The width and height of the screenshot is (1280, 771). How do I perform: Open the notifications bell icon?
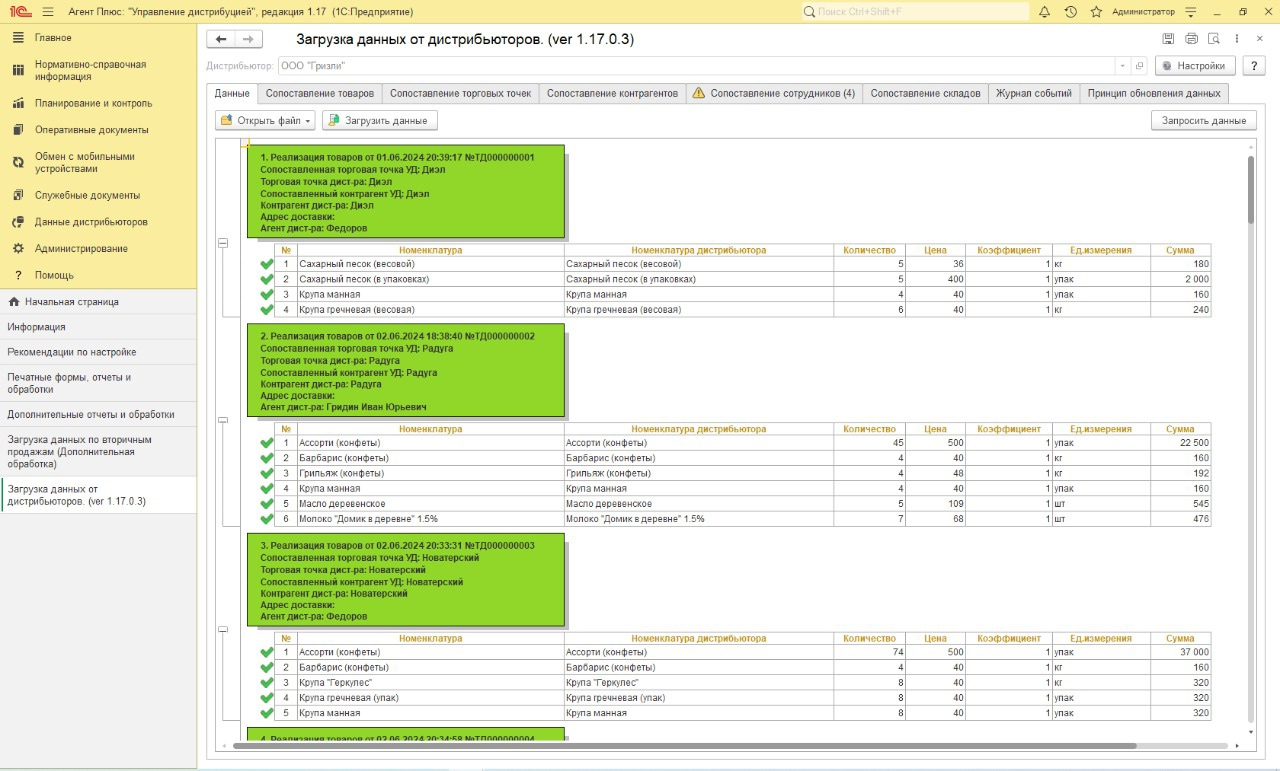pyautogui.click(x=1044, y=12)
